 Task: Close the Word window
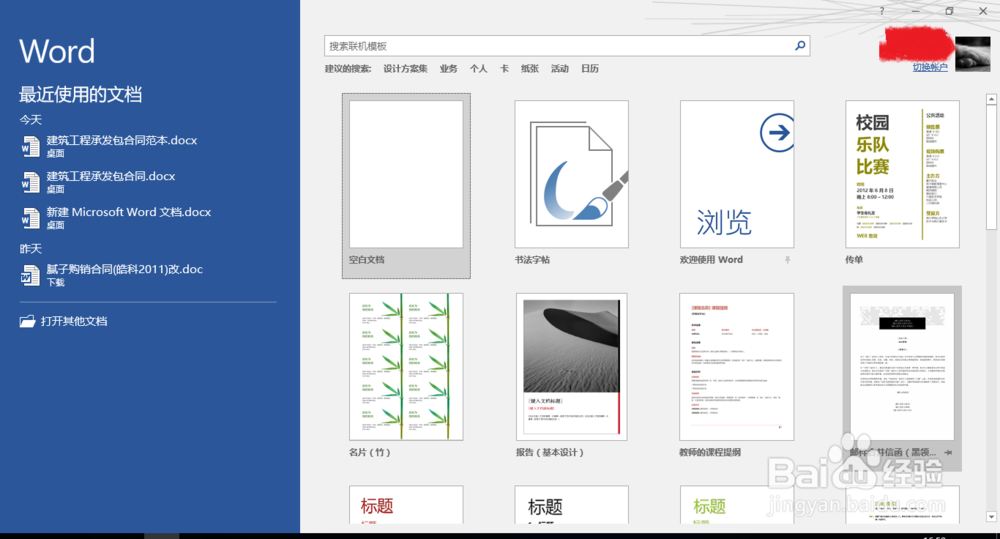click(983, 11)
